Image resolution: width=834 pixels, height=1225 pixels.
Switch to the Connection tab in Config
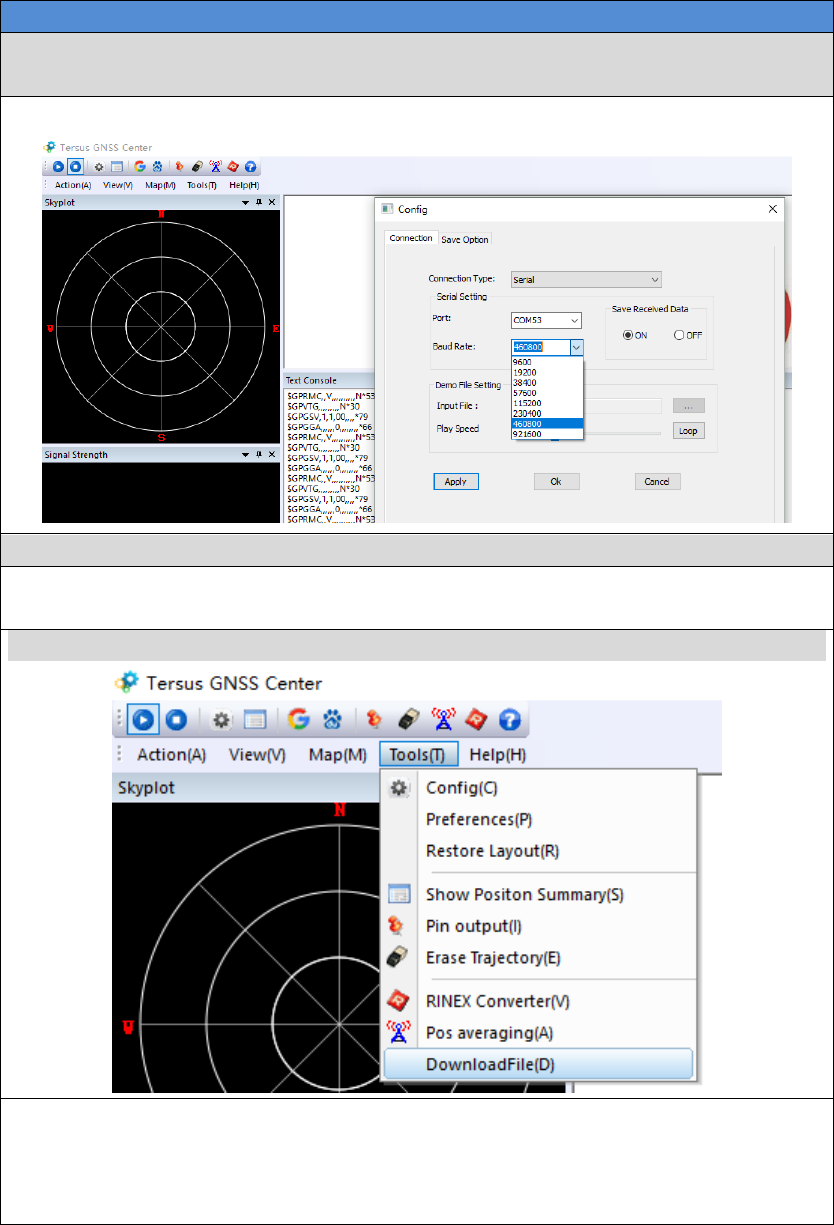pos(411,238)
